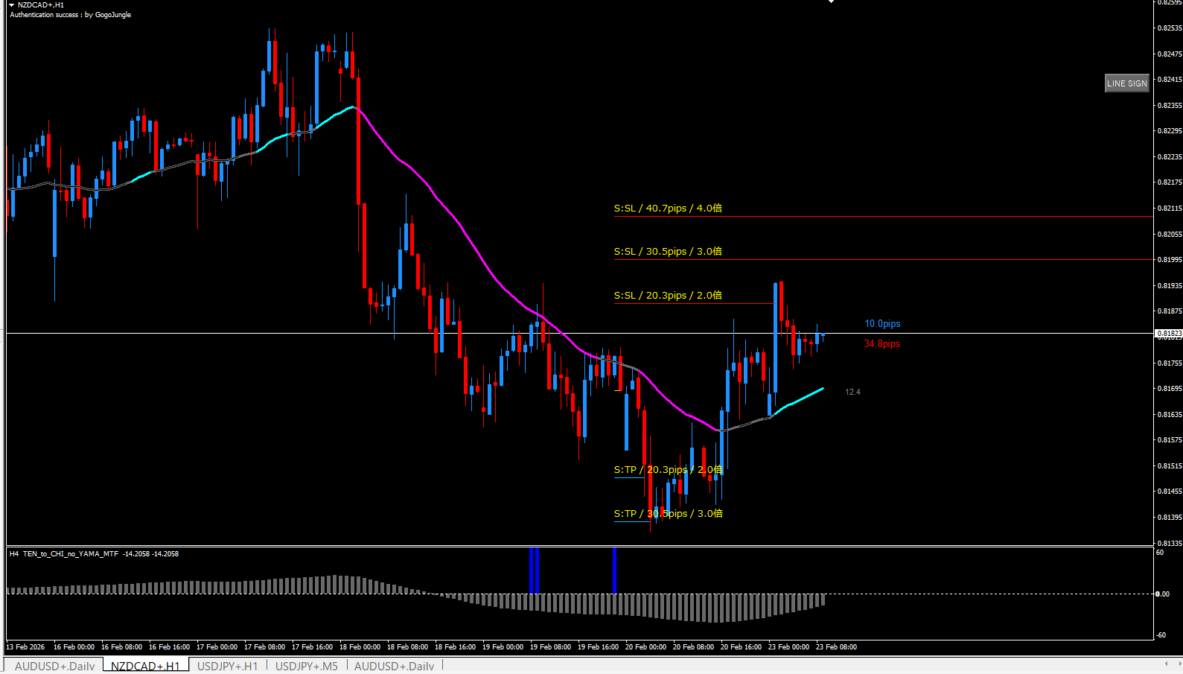Click the LINE SIGN button
This screenshot has width=1183, height=674.
pyautogui.click(x=1126, y=84)
